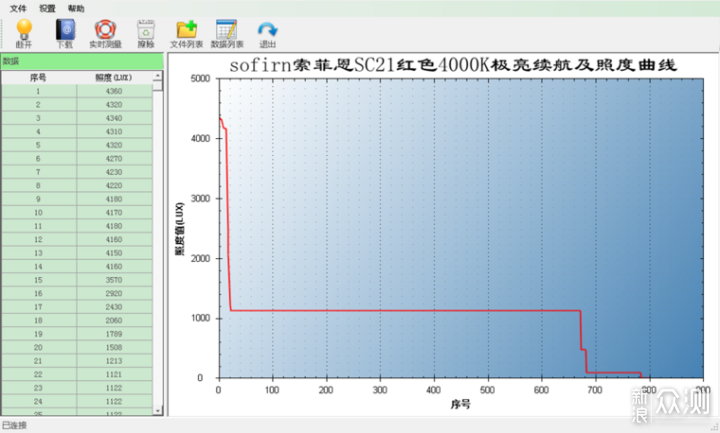Select table value 1789 in row 19
This screenshot has width=720, height=433.
[x=114, y=334]
